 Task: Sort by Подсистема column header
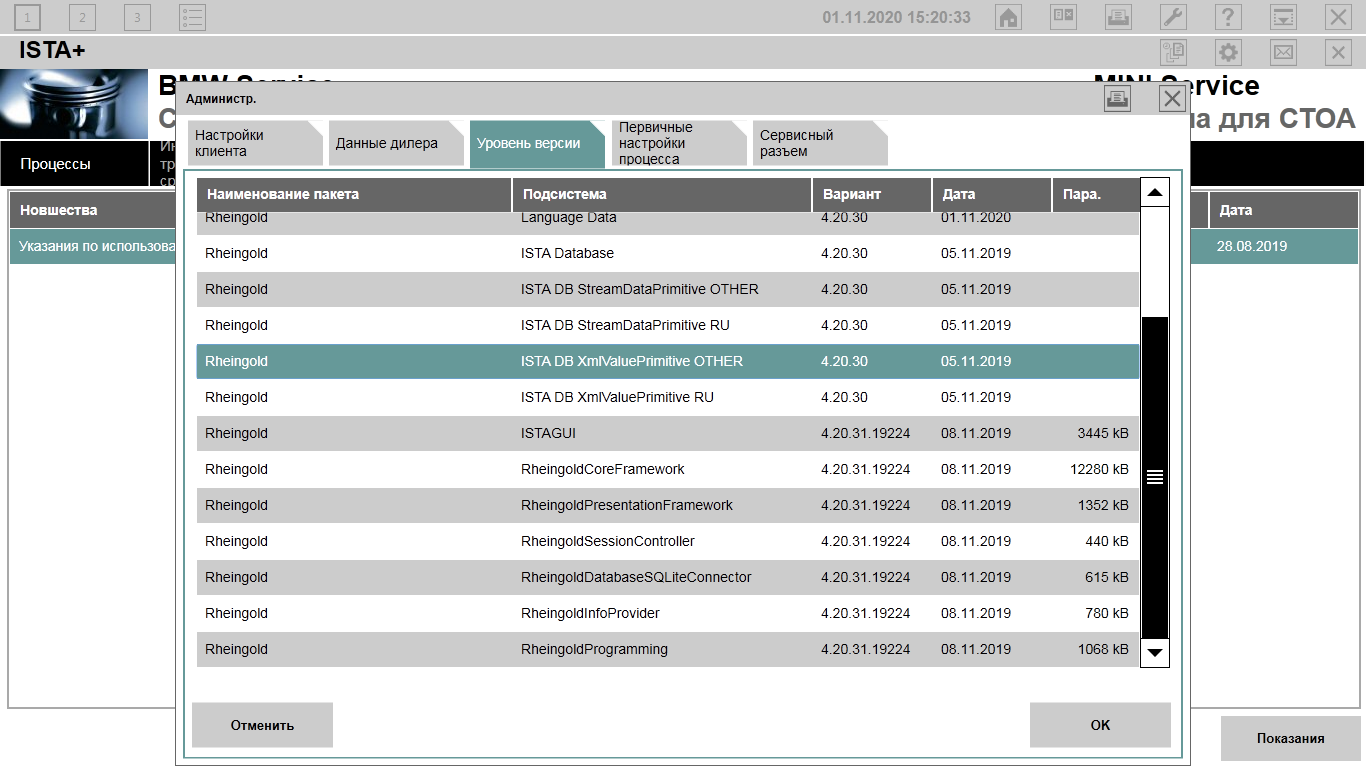pos(662,194)
